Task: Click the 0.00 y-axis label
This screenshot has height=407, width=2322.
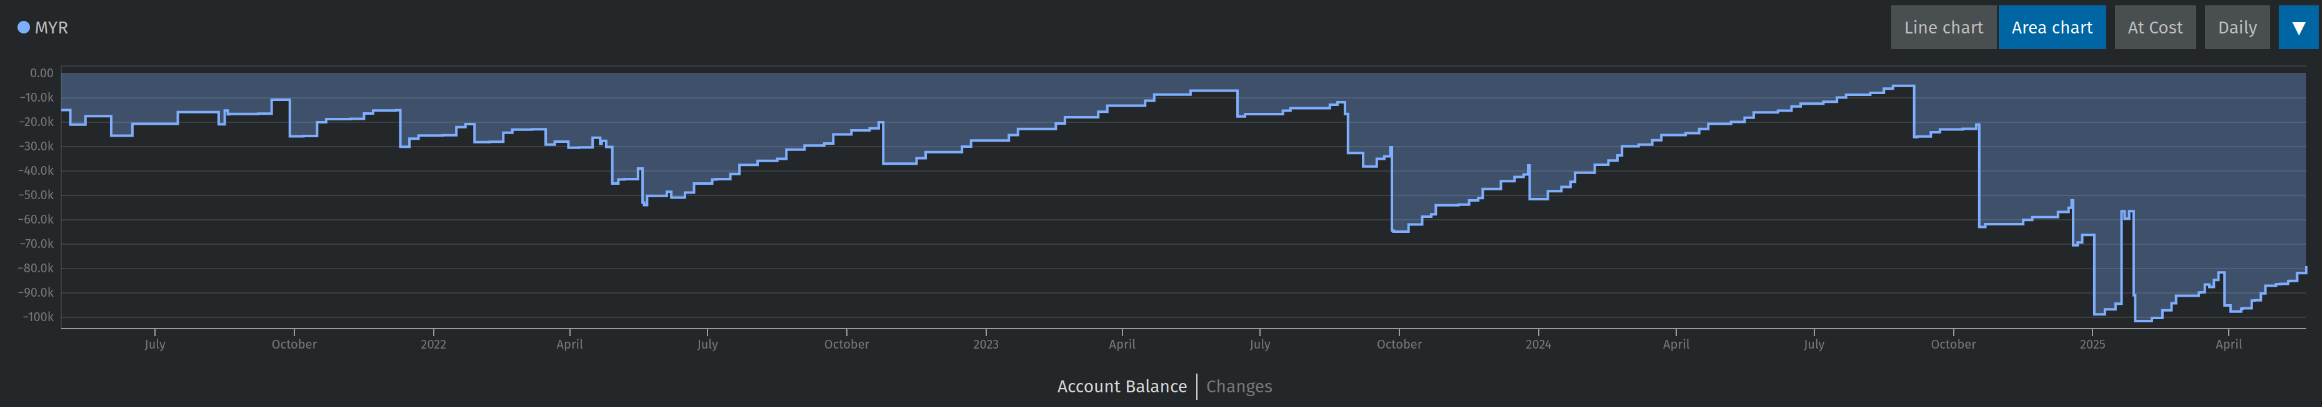Action: point(42,73)
